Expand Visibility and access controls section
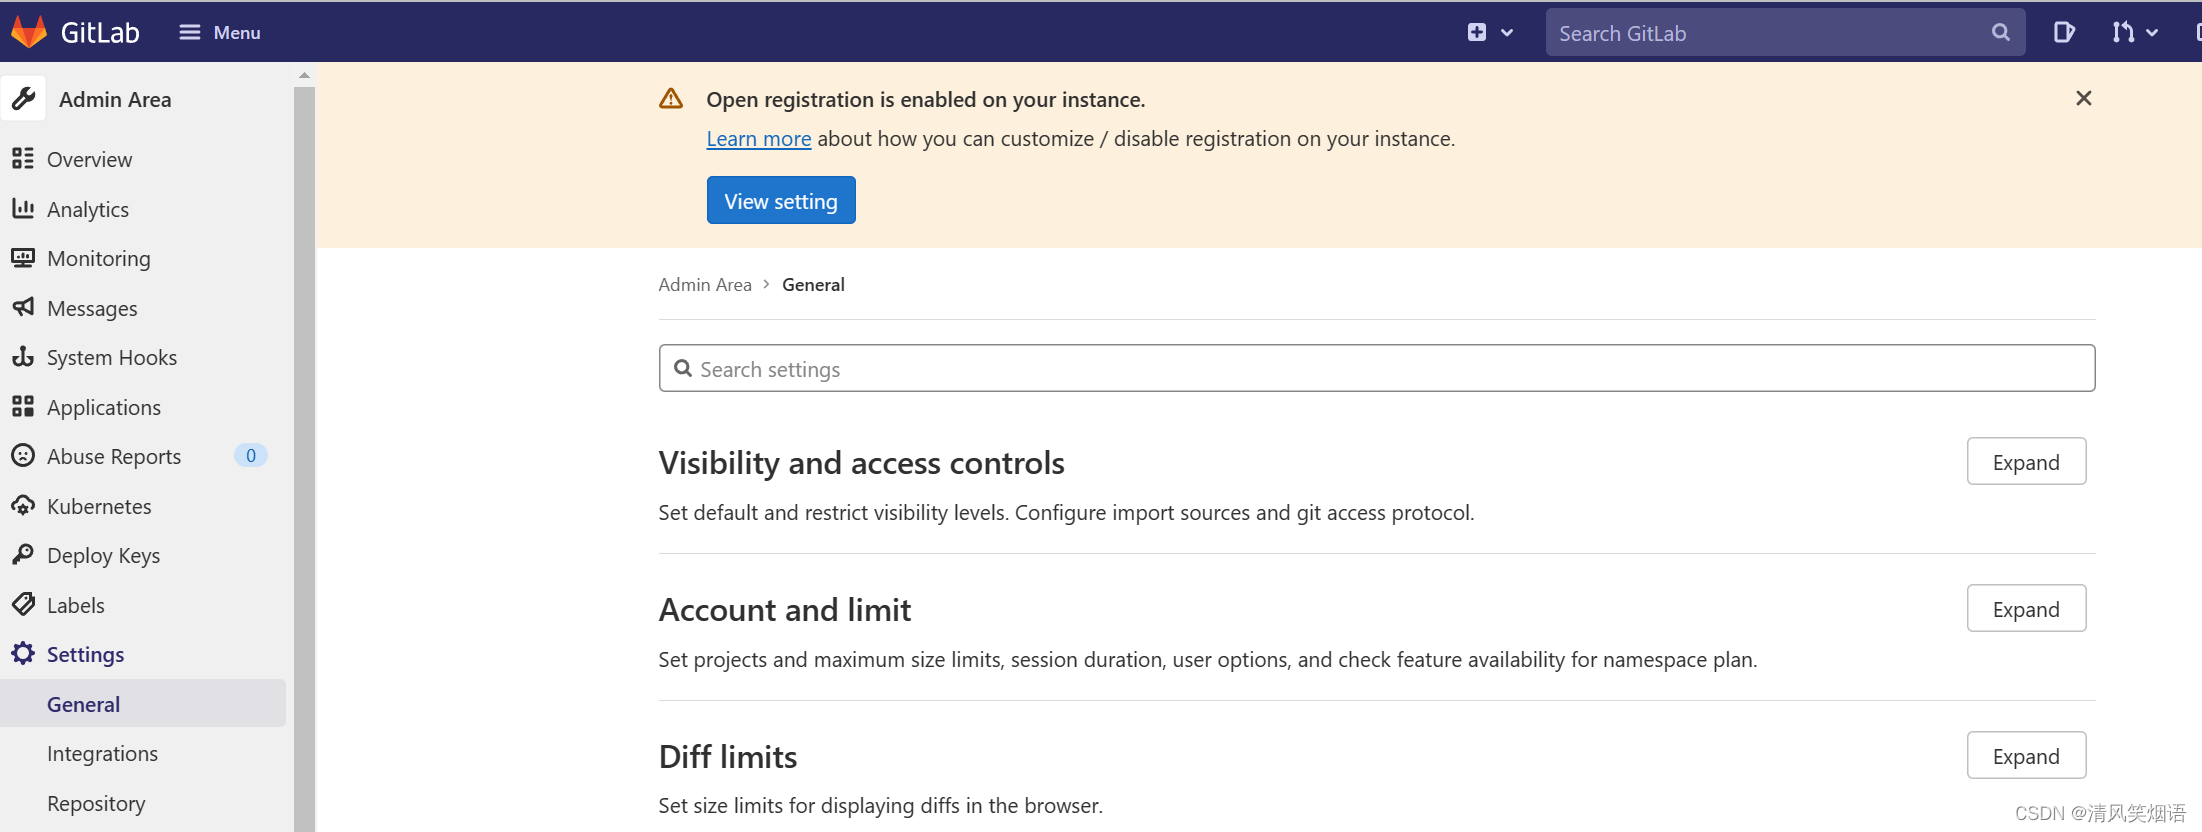This screenshot has width=2202, height=832. [2026, 461]
